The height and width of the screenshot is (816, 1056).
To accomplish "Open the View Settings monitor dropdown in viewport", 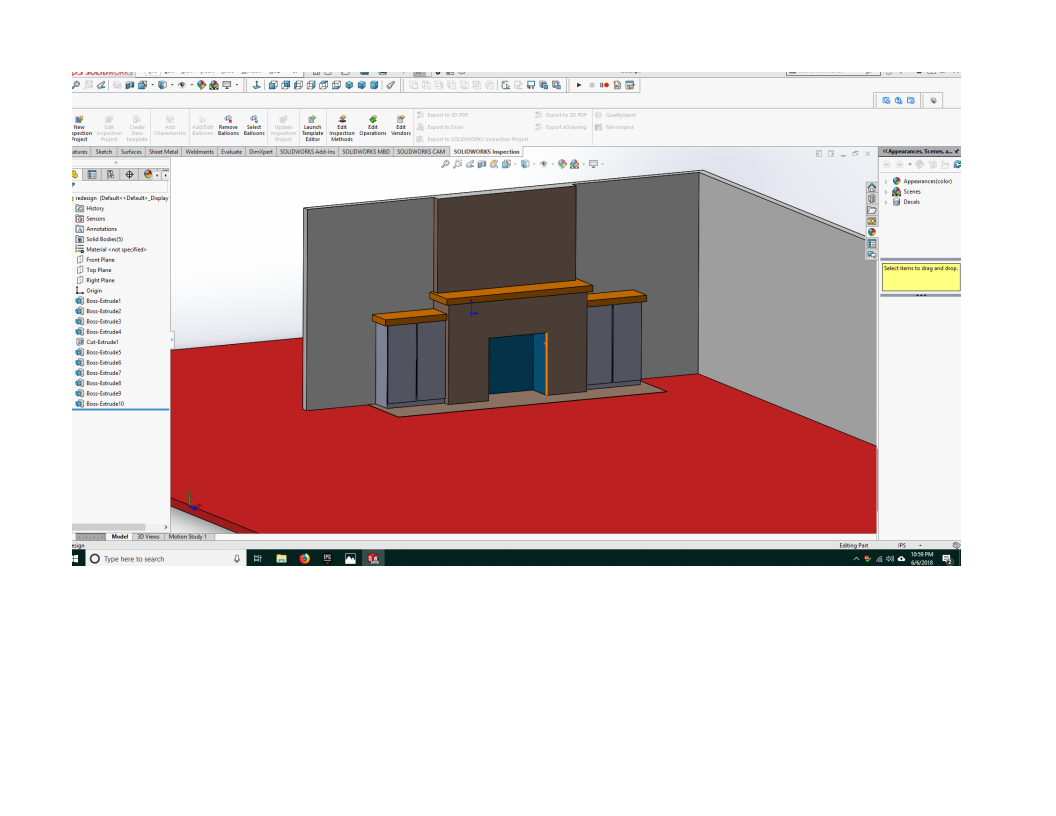I will tap(602, 164).
